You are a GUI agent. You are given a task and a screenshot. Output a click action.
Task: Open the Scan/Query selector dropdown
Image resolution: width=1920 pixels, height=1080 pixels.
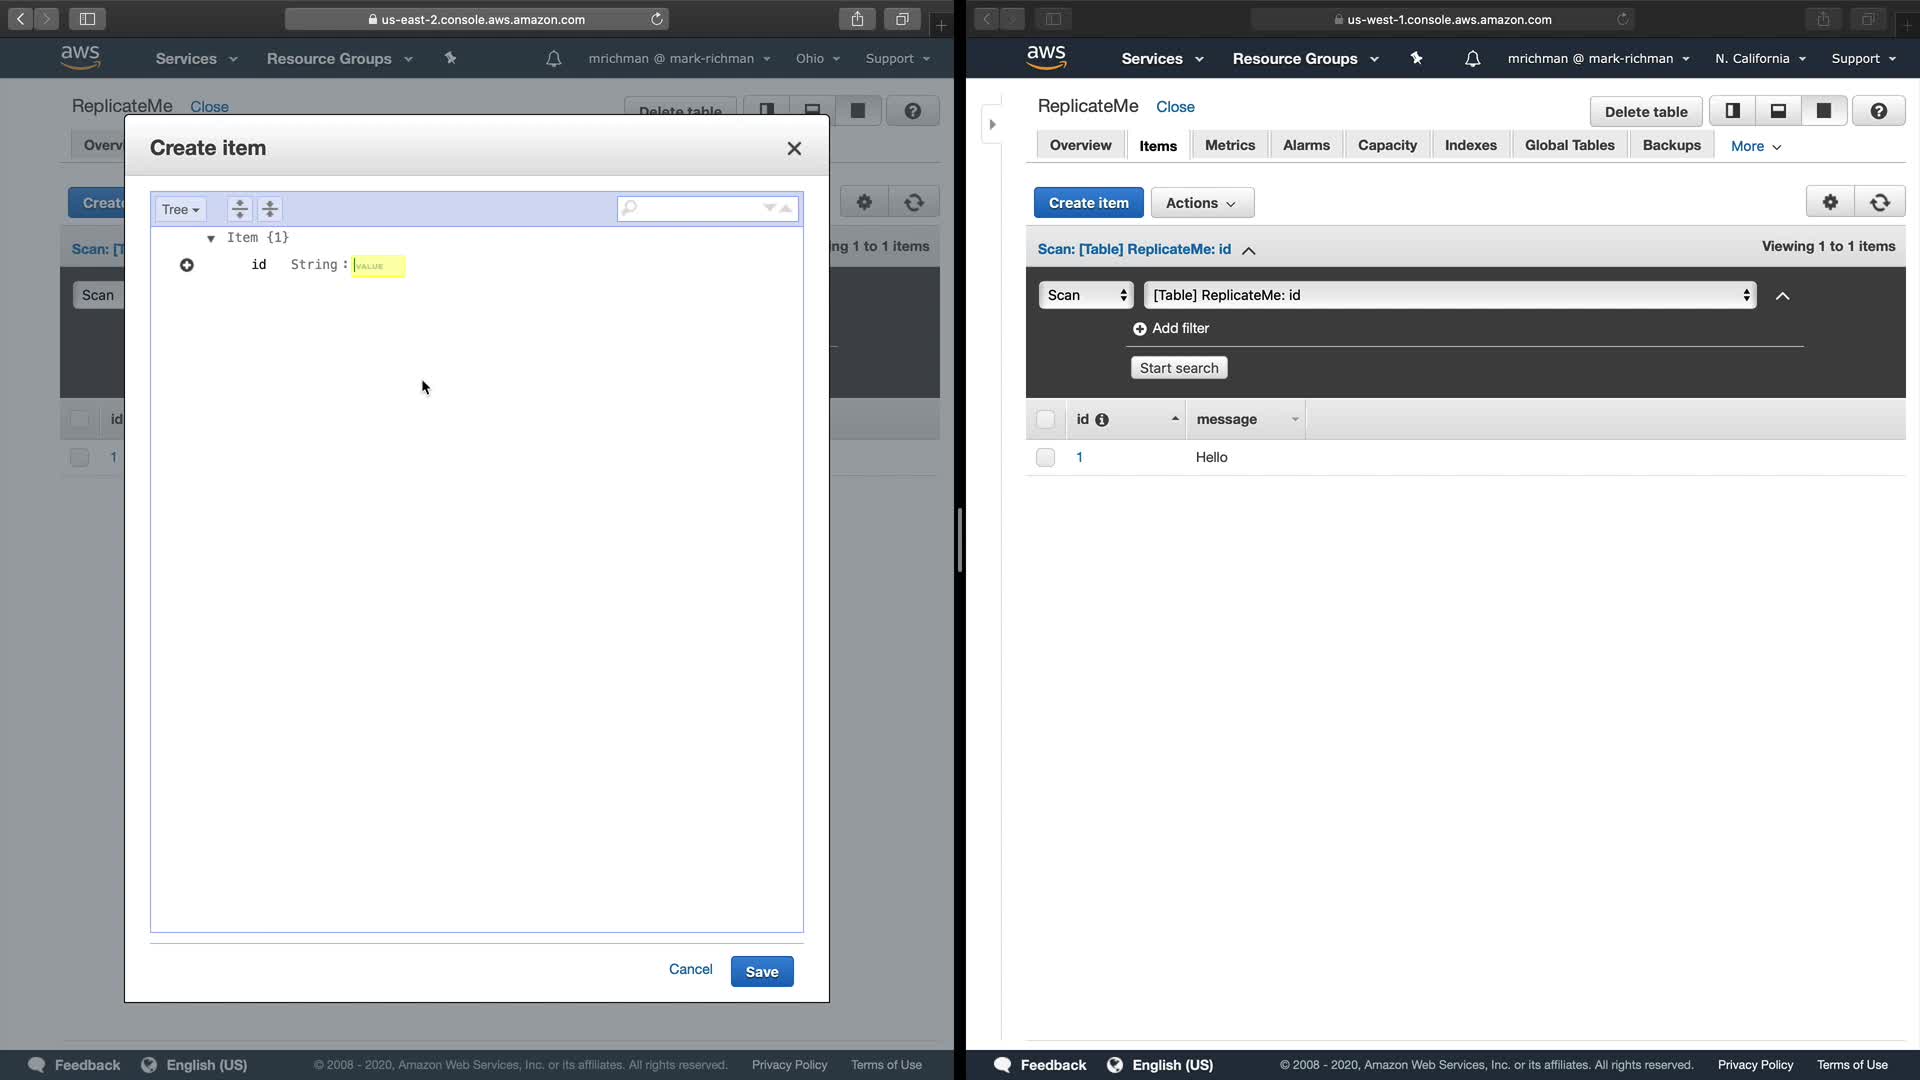(x=1086, y=295)
